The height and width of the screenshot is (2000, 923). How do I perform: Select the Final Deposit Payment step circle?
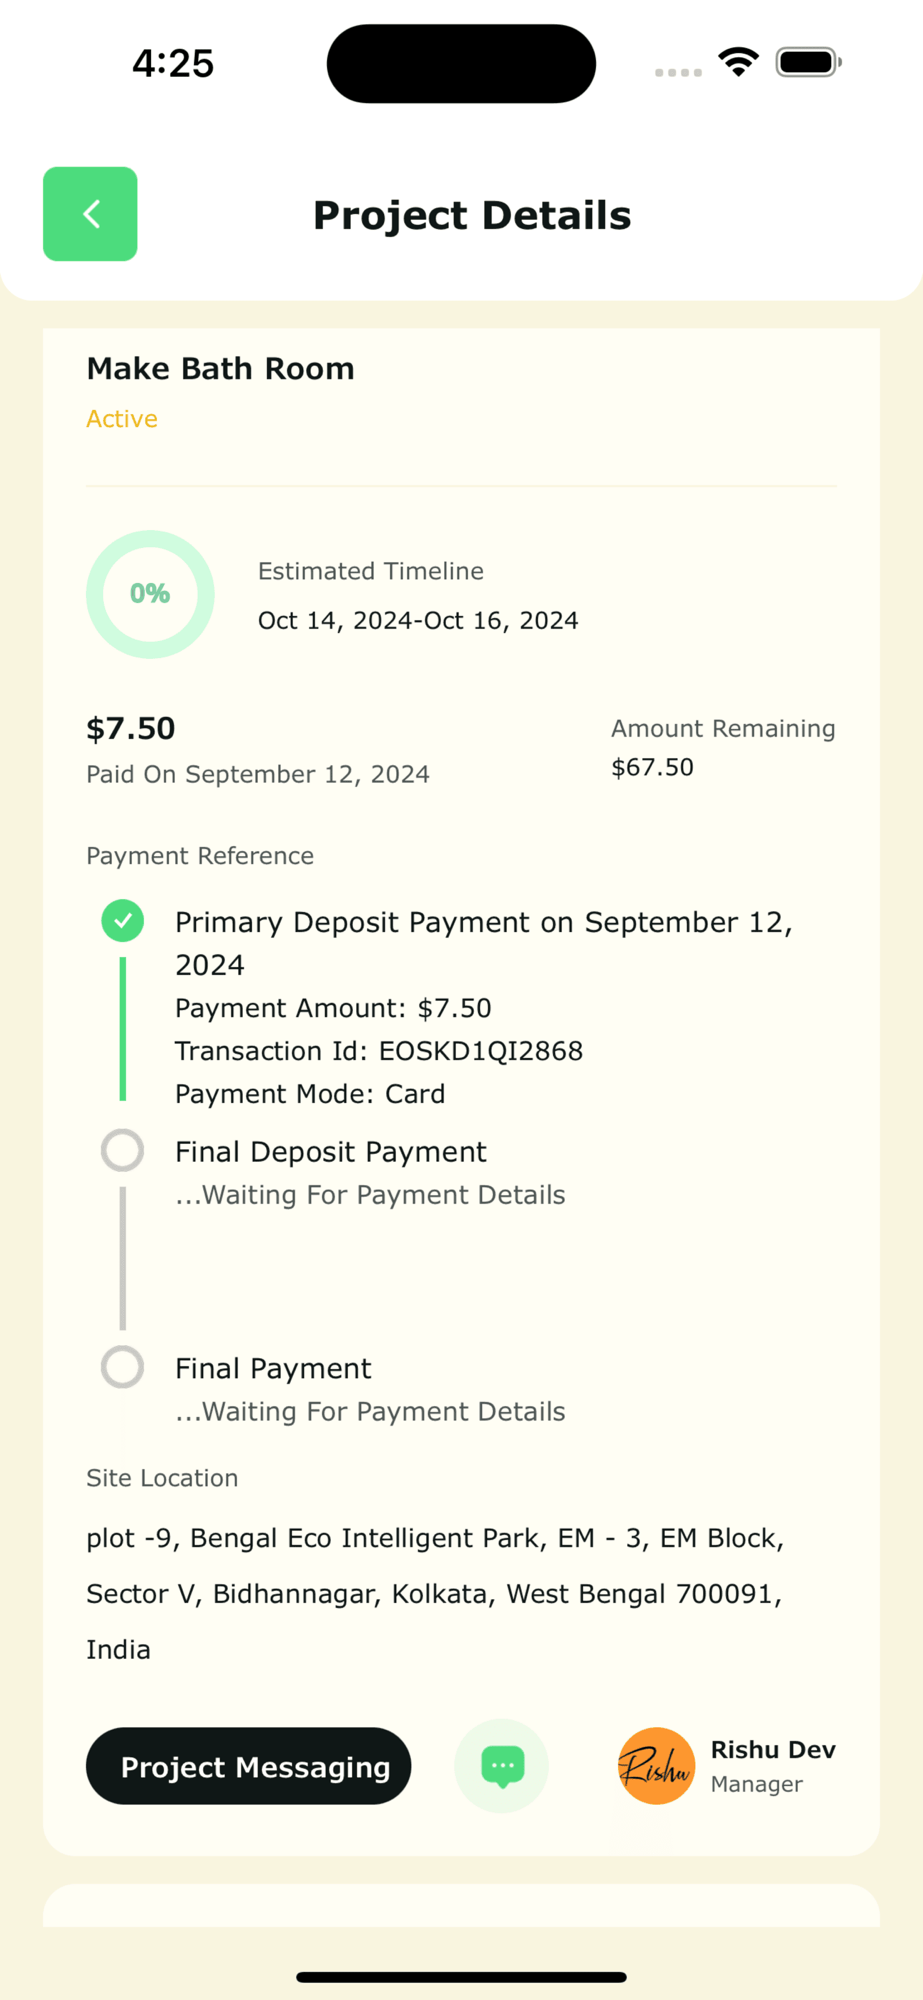pos(123,1151)
